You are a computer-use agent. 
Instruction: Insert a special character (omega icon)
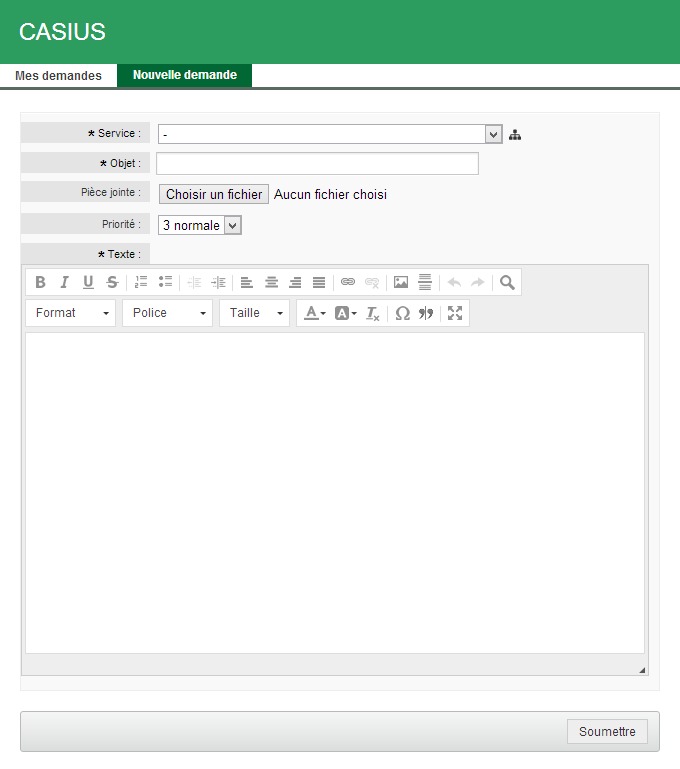click(402, 313)
